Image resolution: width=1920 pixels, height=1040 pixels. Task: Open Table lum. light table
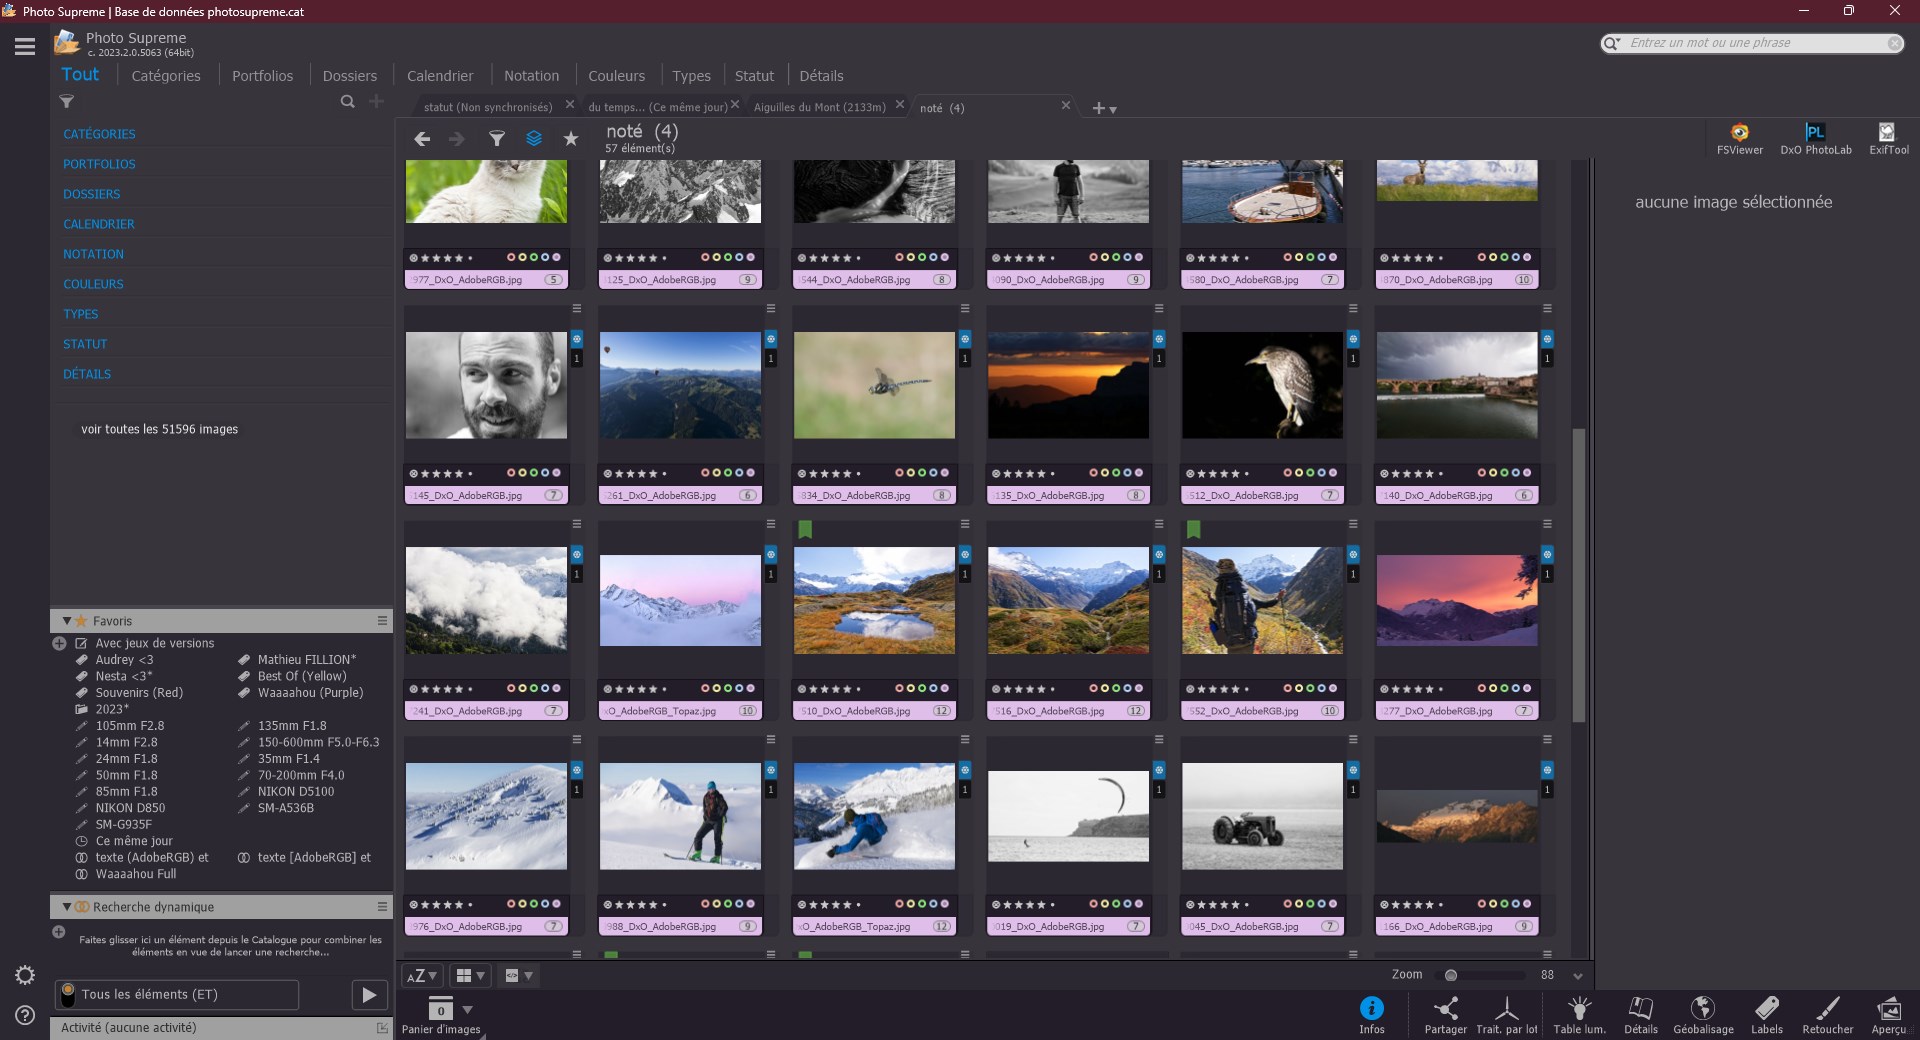pyautogui.click(x=1579, y=1015)
